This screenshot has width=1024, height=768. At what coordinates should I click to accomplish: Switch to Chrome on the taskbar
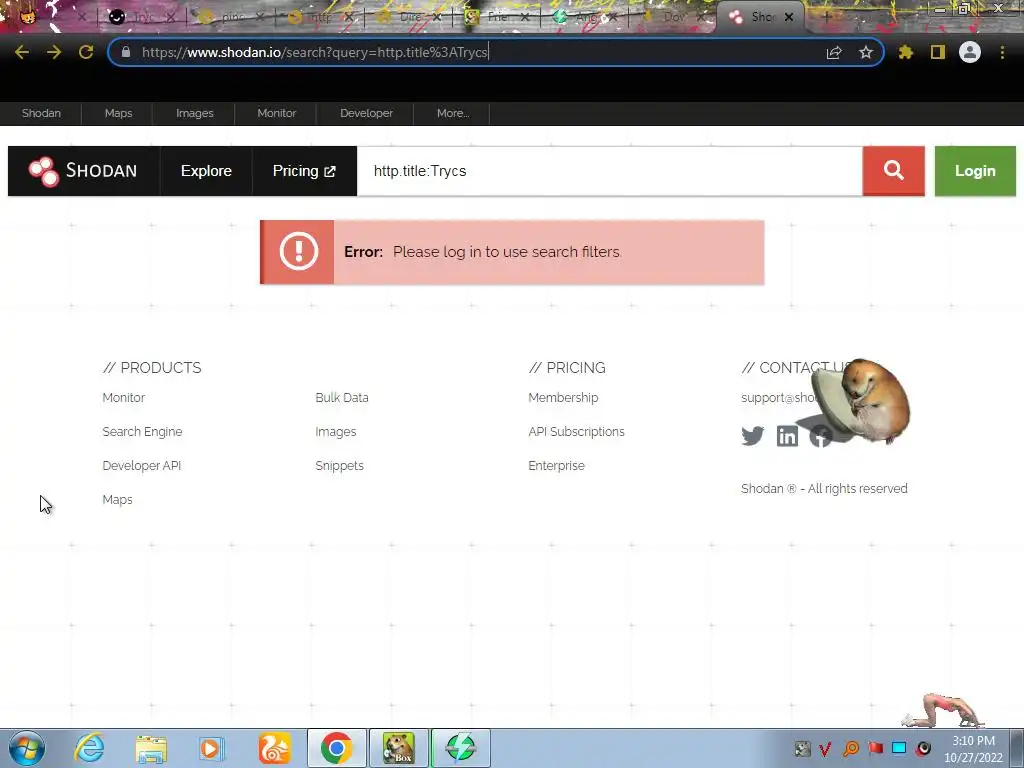tap(336, 748)
